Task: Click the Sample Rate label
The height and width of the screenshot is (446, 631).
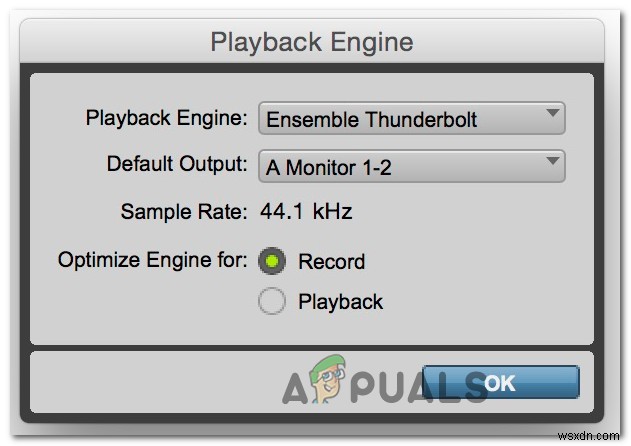Action: click(x=183, y=212)
